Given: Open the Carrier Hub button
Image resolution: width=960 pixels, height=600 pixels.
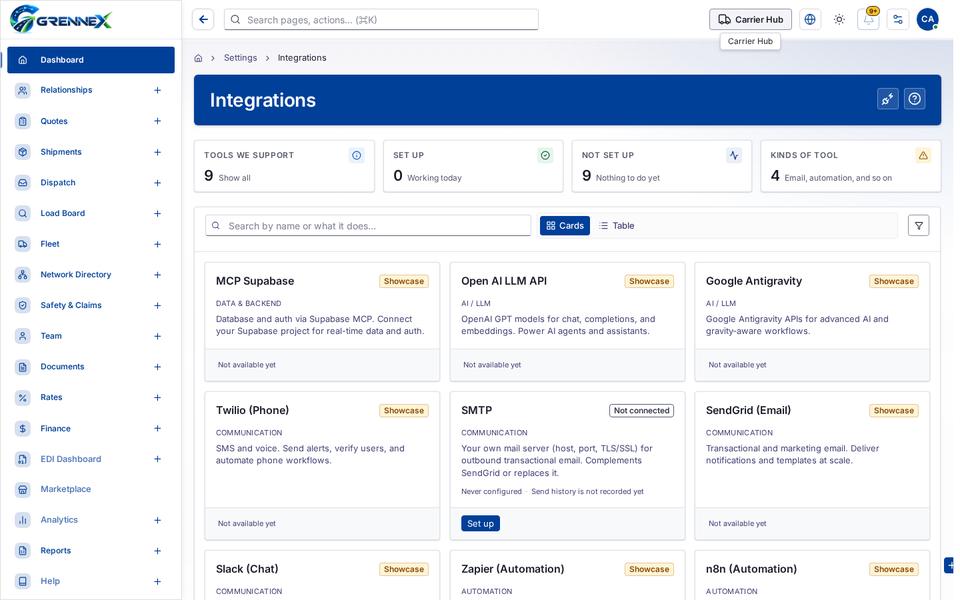Looking at the screenshot, I should coord(750,20).
